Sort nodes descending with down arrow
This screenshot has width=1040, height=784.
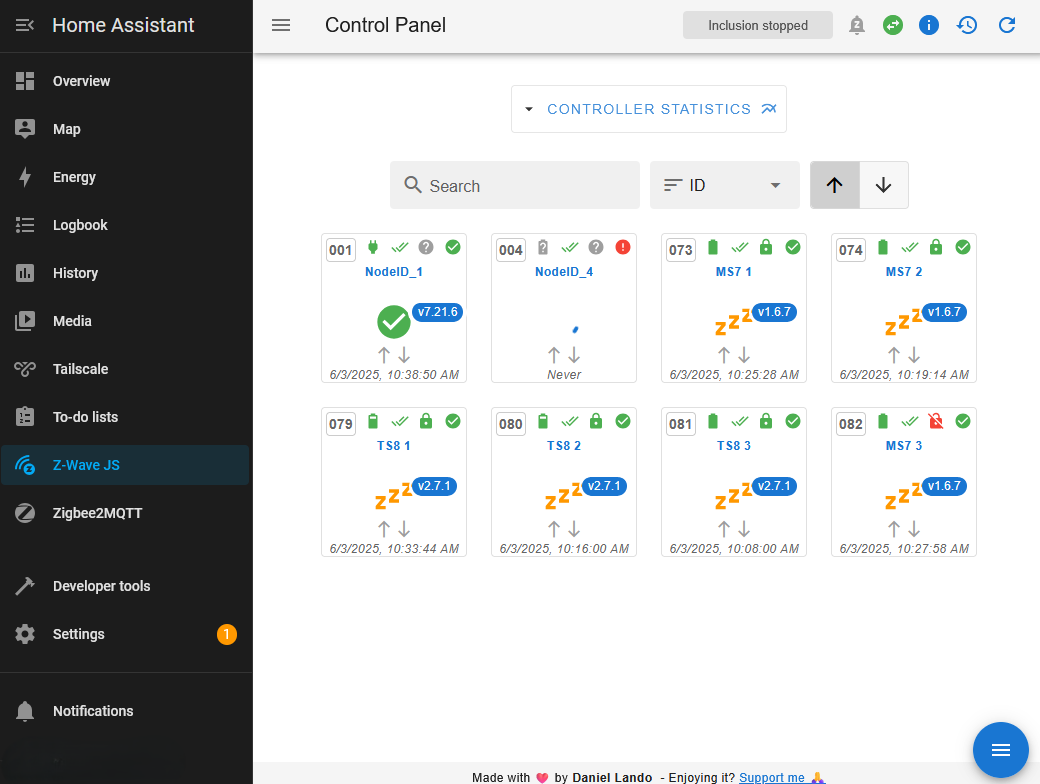point(883,185)
